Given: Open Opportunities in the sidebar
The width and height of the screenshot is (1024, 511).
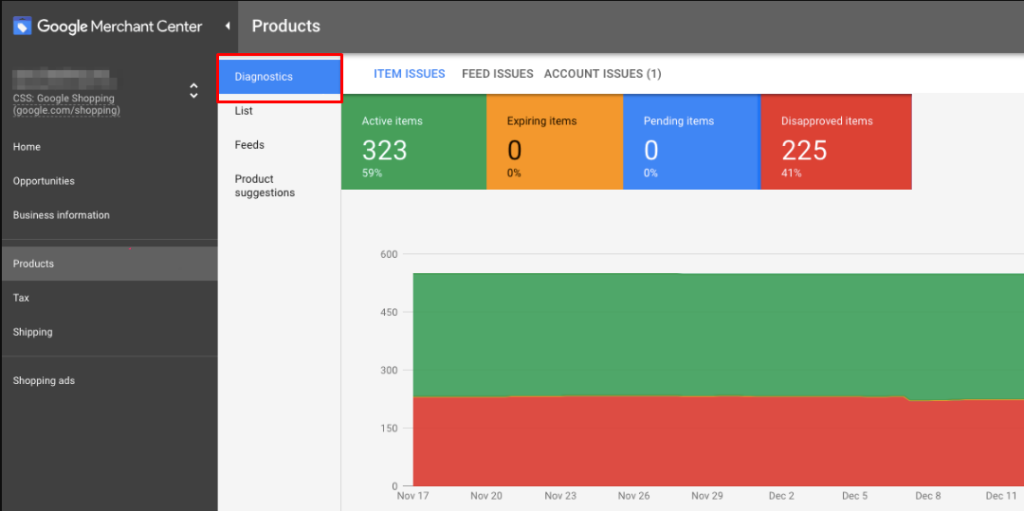Looking at the screenshot, I should (x=44, y=181).
